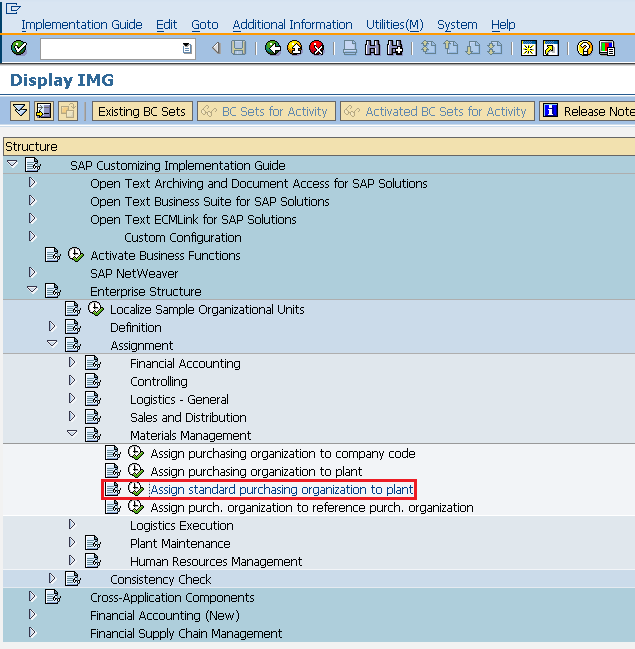Open documentation icon for Assign standard purchasing organization

pyautogui.click(x=113, y=489)
